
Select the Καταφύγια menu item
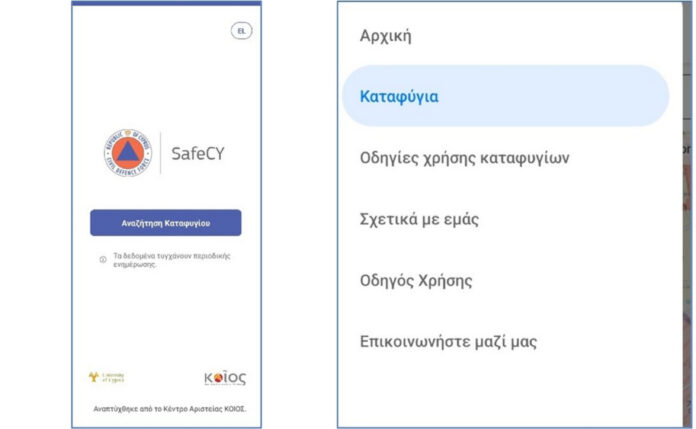(x=506, y=96)
